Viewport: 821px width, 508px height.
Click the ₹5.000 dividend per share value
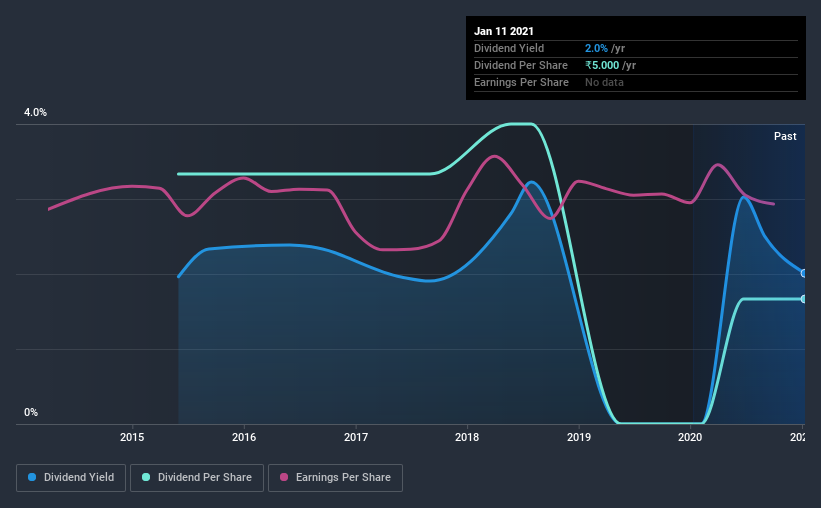pyautogui.click(x=602, y=65)
